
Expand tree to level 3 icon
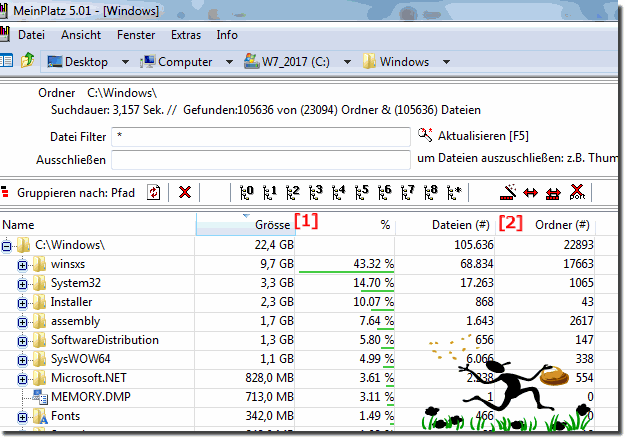[315, 192]
